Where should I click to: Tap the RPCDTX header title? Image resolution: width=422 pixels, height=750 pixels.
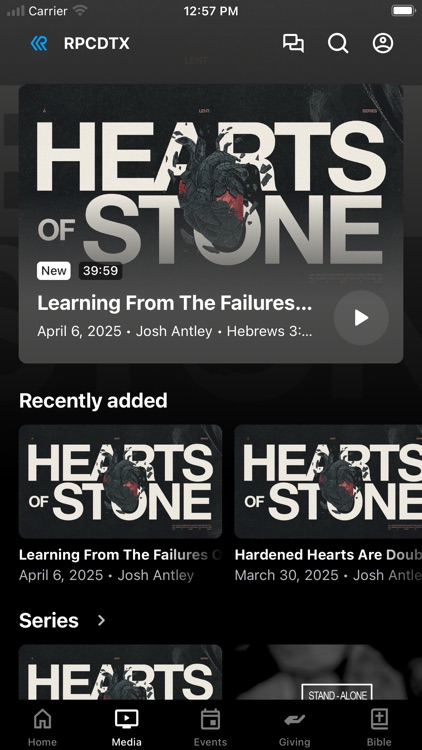pyautogui.click(x=97, y=44)
